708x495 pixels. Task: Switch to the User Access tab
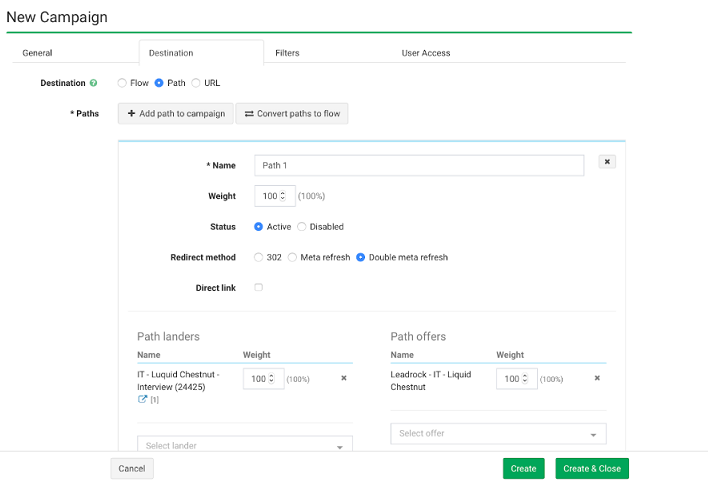point(426,53)
